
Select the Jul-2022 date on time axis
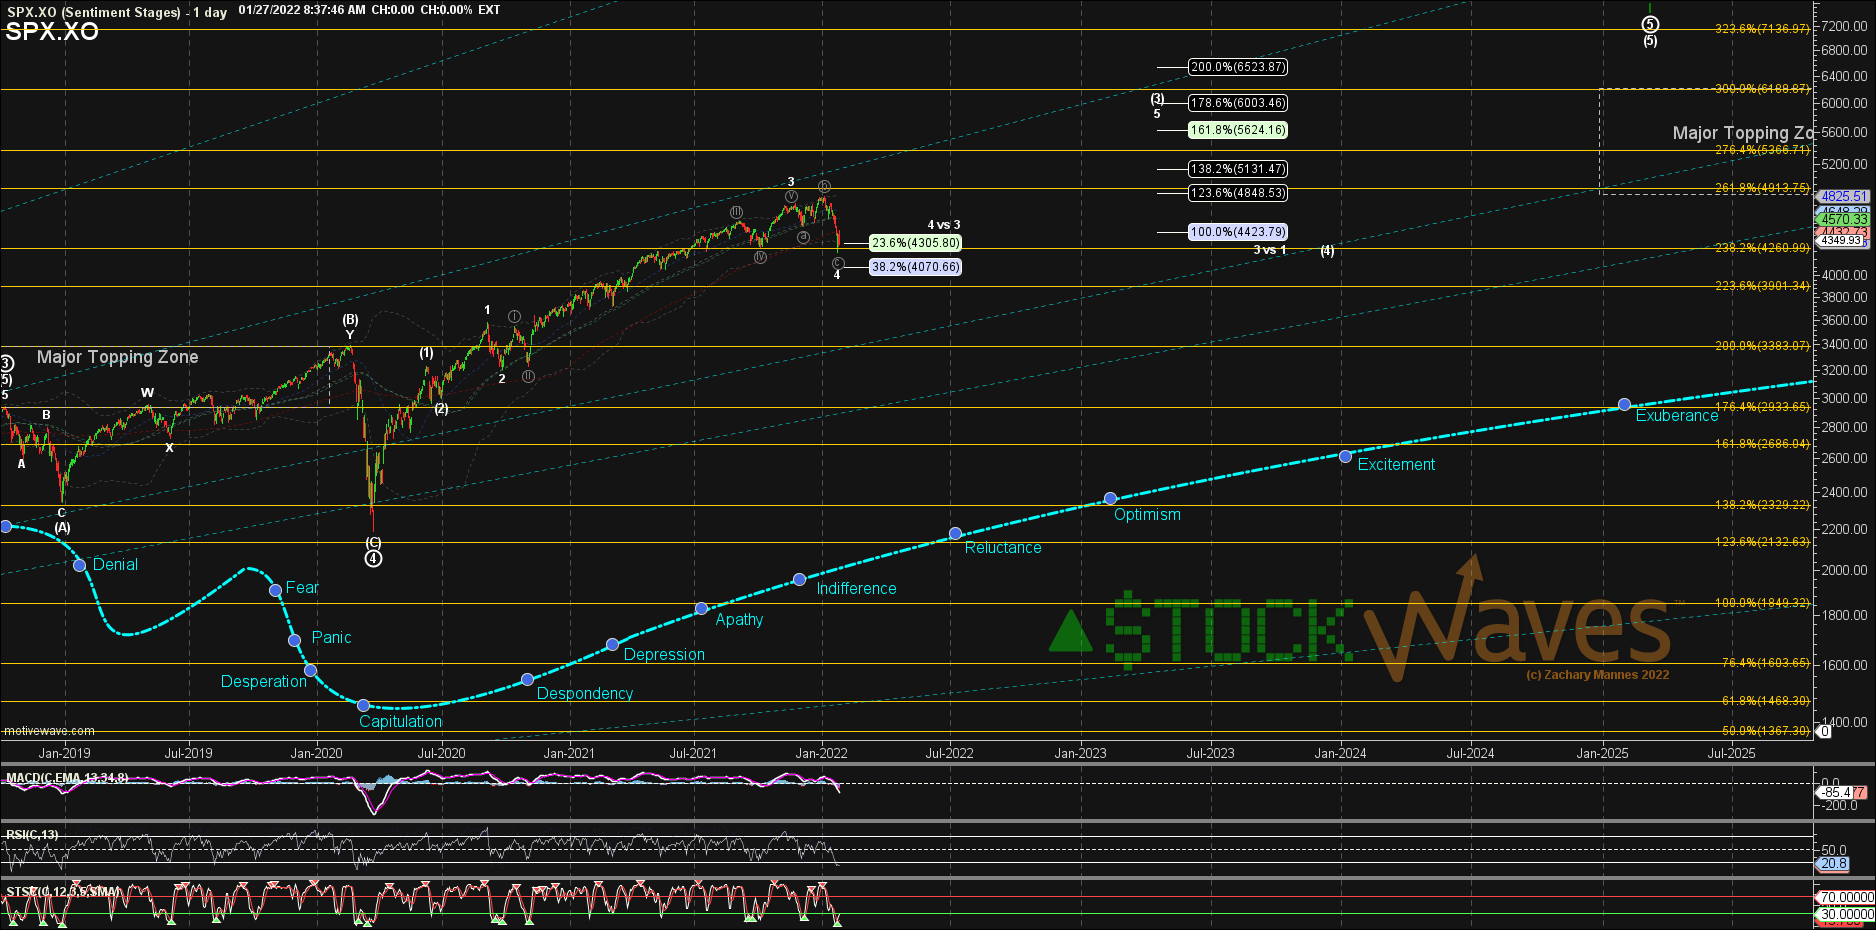pos(949,753)
